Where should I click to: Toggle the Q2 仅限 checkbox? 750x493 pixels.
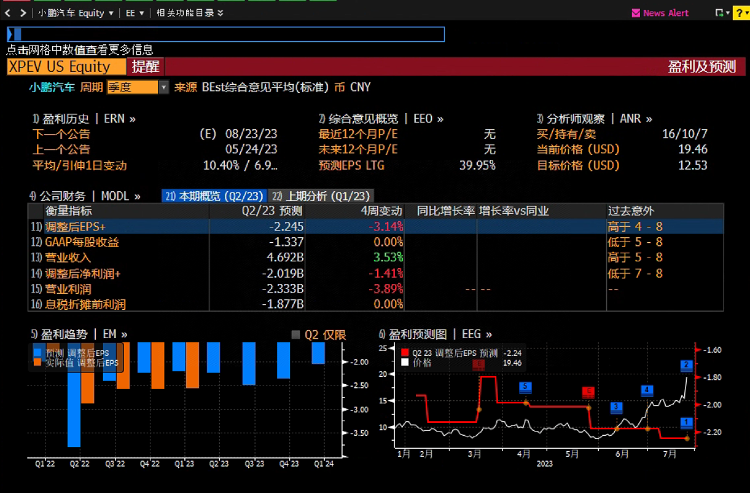296,335
